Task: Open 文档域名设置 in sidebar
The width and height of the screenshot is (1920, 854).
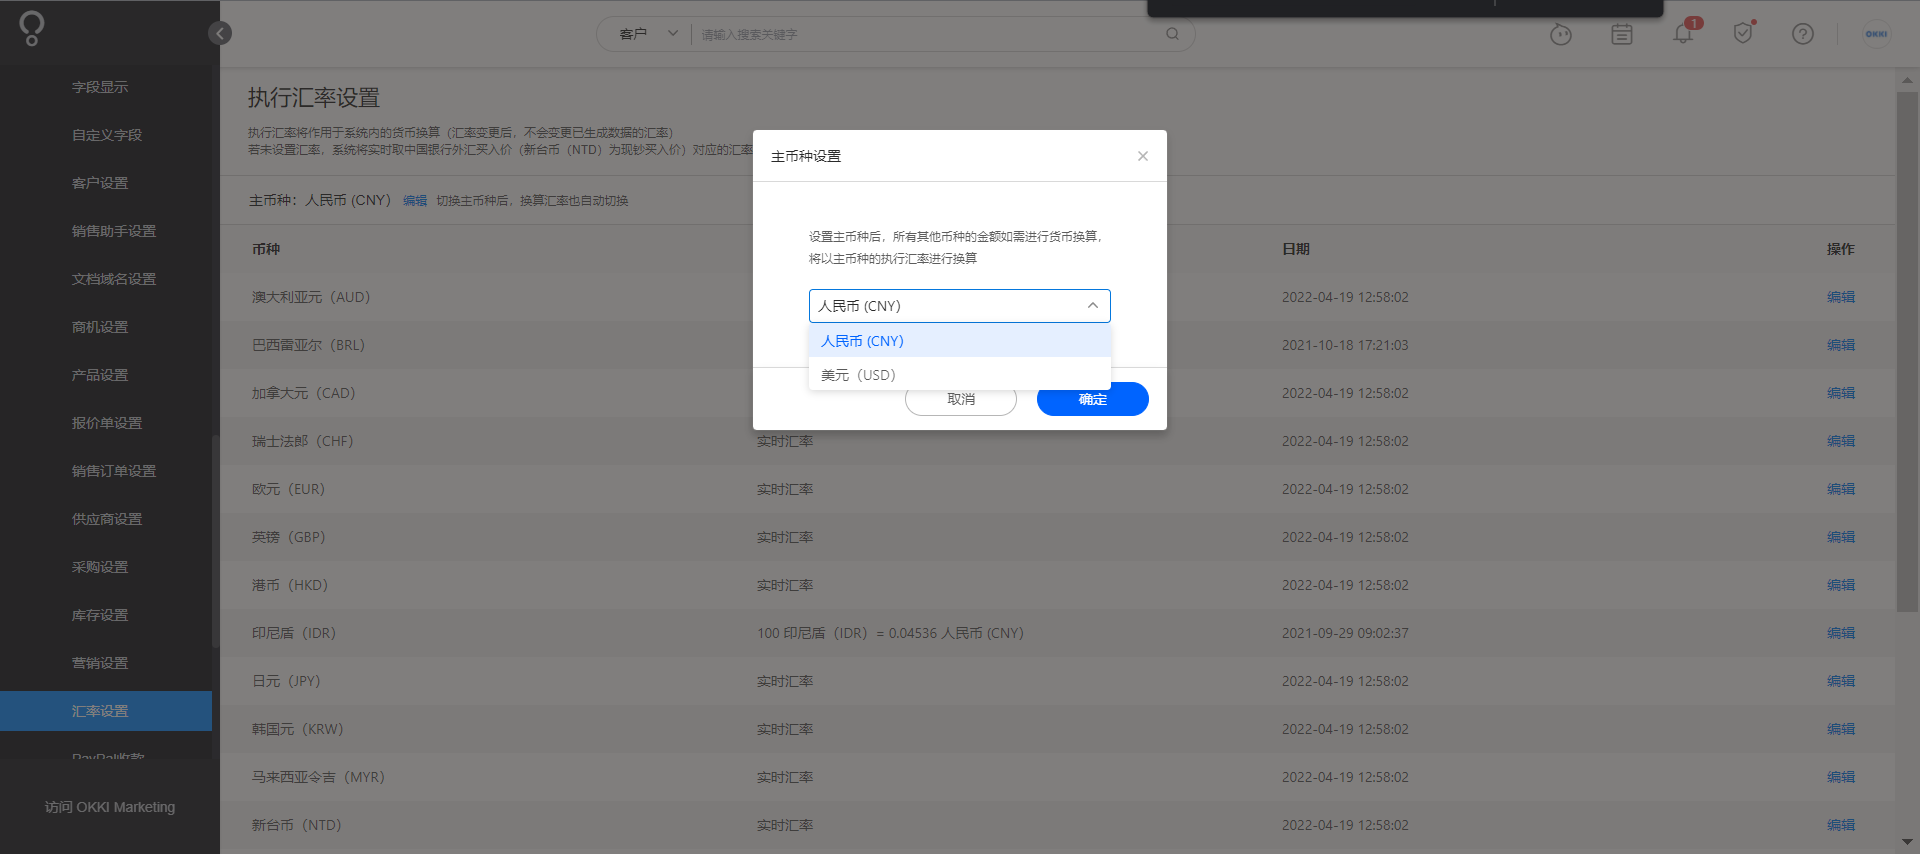Action: point(114,279)
